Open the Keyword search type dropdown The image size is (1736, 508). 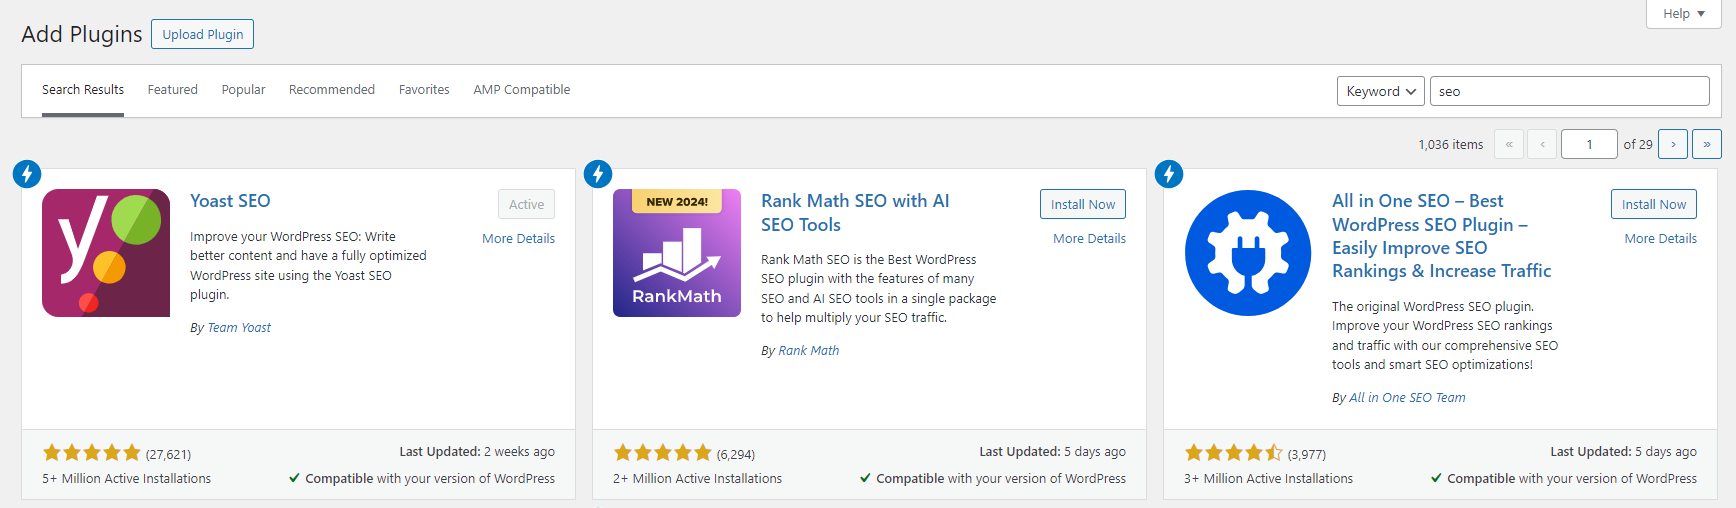tap(1381, 91)
